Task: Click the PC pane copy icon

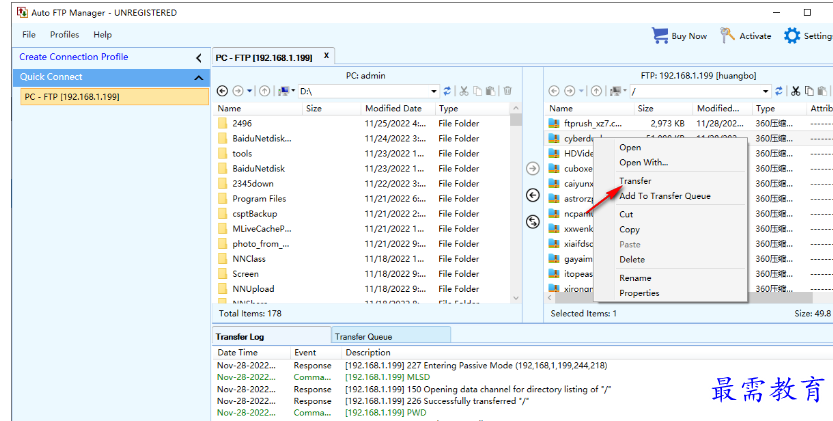Action: (477, 91)
